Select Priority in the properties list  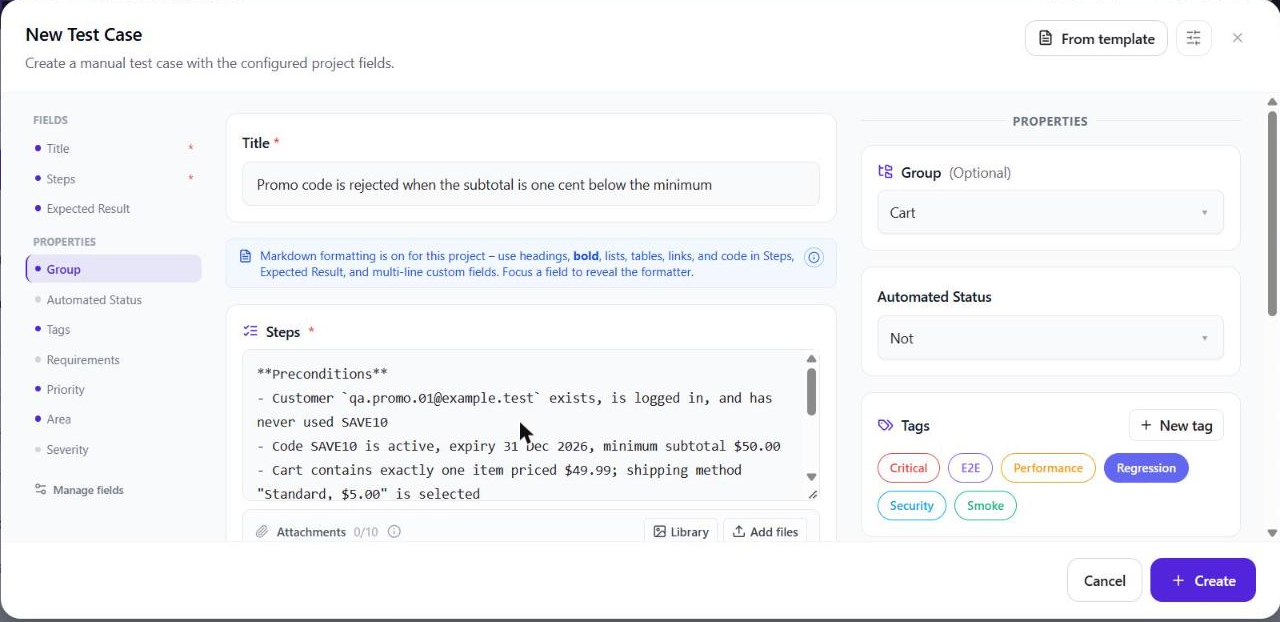tap(114, 389)
